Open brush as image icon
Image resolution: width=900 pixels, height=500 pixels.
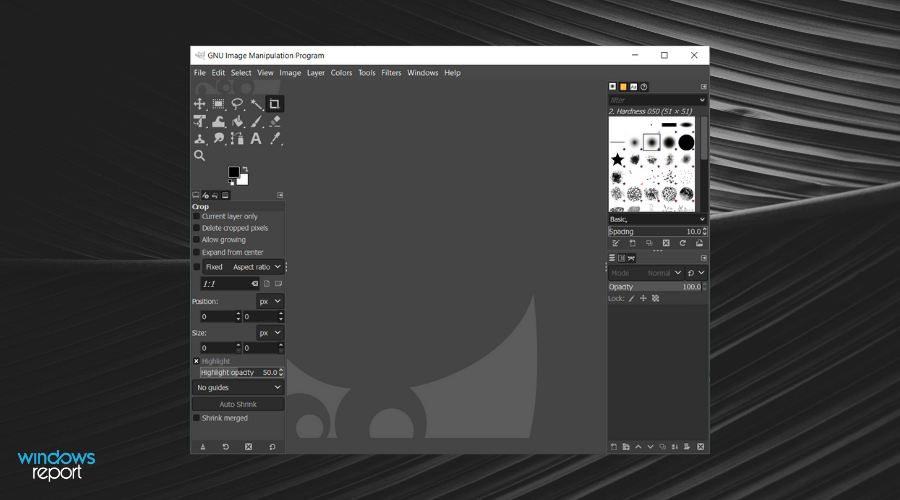[699, 243]
